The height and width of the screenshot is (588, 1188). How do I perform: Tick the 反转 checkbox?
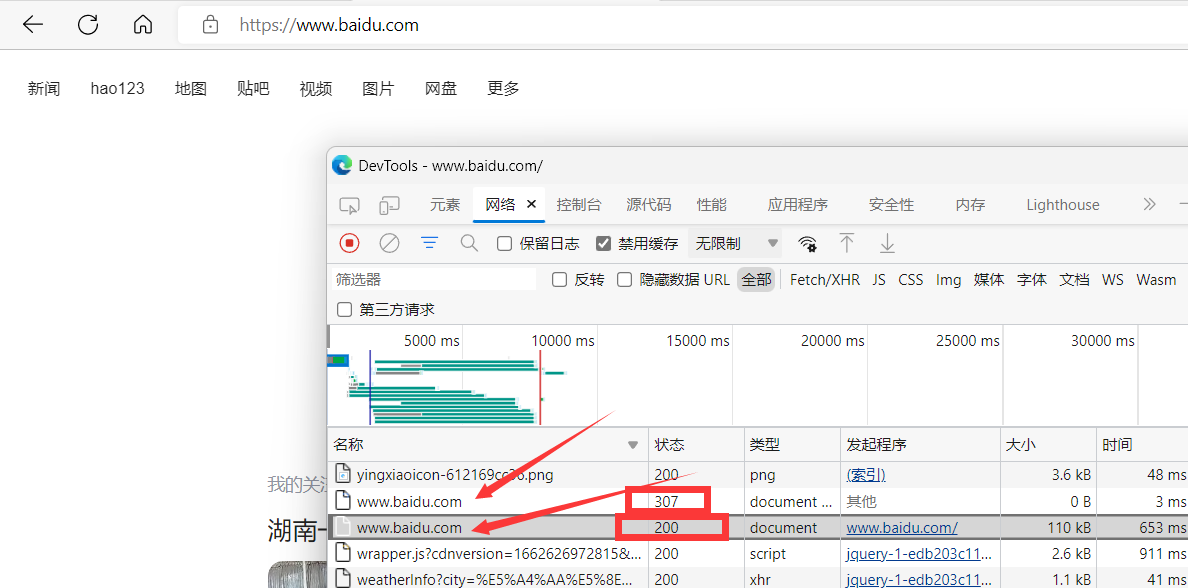560,280
